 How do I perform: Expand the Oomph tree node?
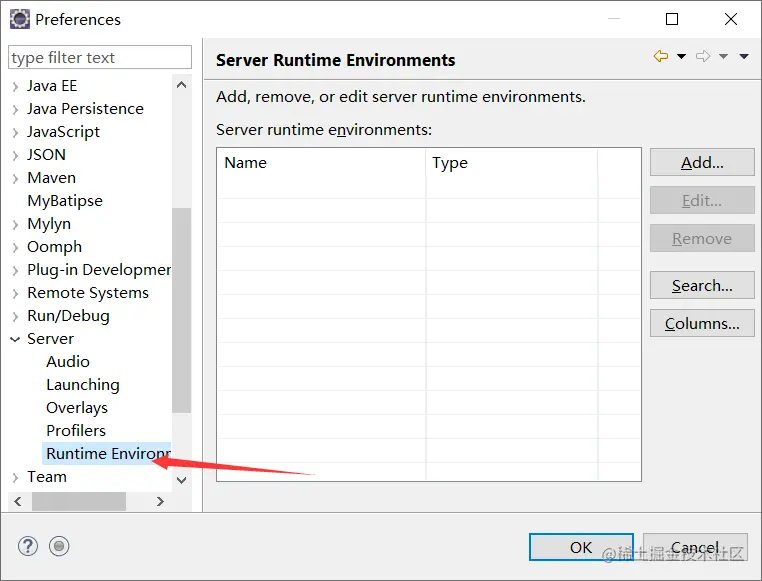16,247
